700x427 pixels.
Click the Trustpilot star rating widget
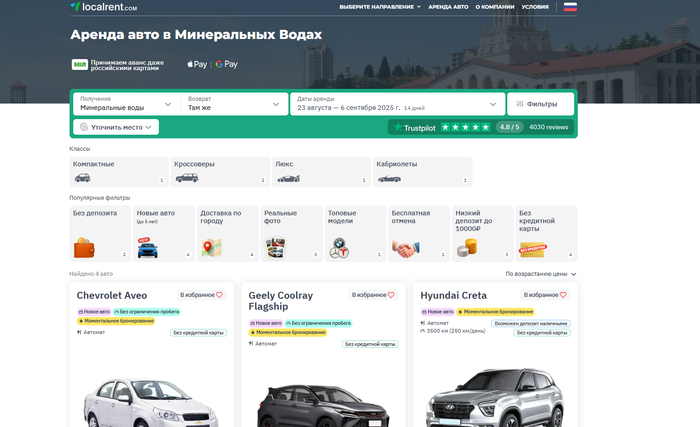[466, 127]
